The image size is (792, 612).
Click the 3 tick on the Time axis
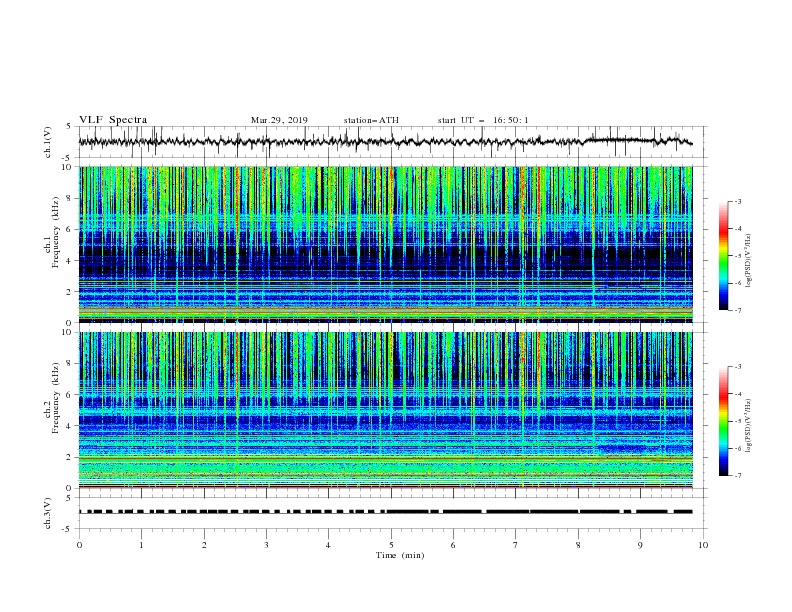tap(266, 545)
